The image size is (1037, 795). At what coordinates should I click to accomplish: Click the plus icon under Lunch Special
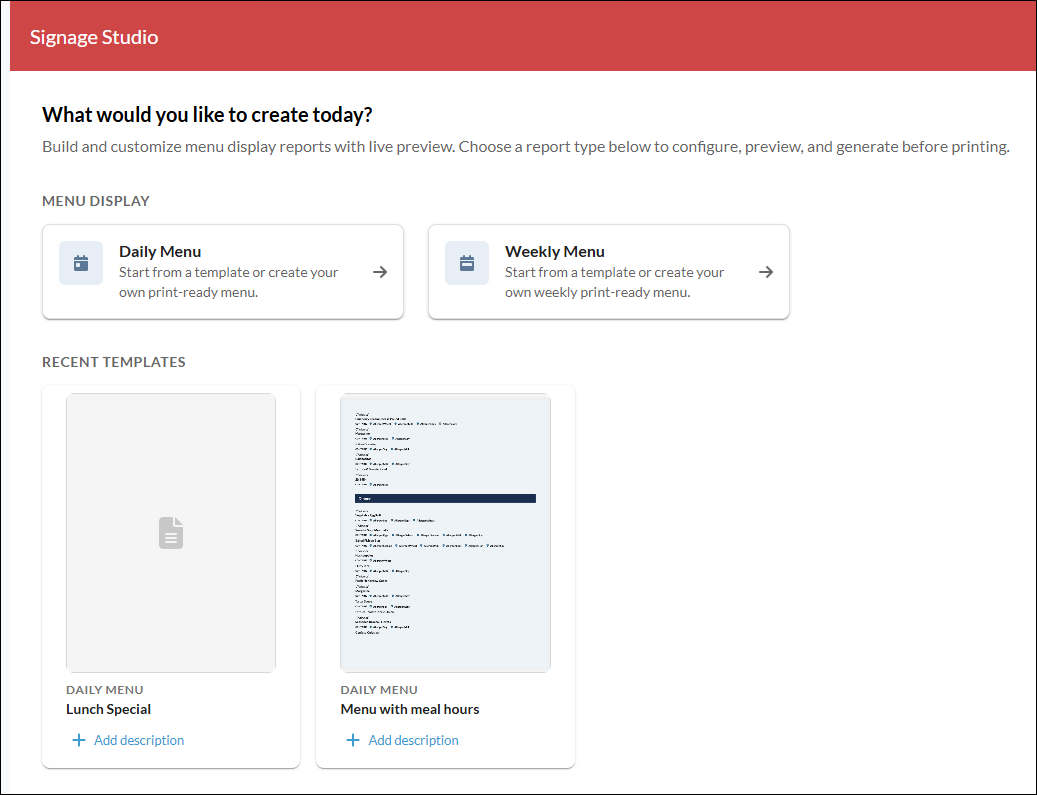[79, 740]
